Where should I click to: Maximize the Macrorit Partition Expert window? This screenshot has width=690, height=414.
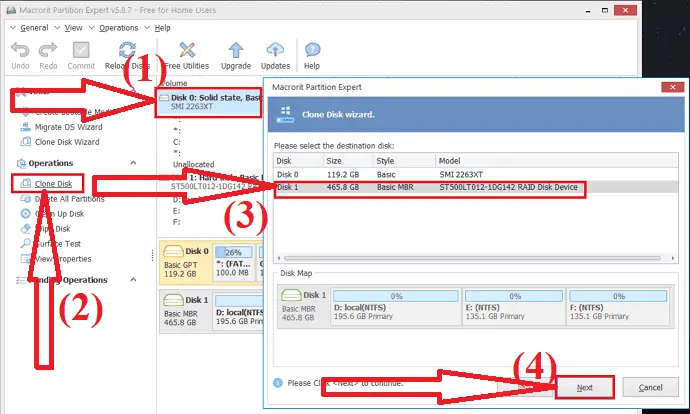pos(605,10)
